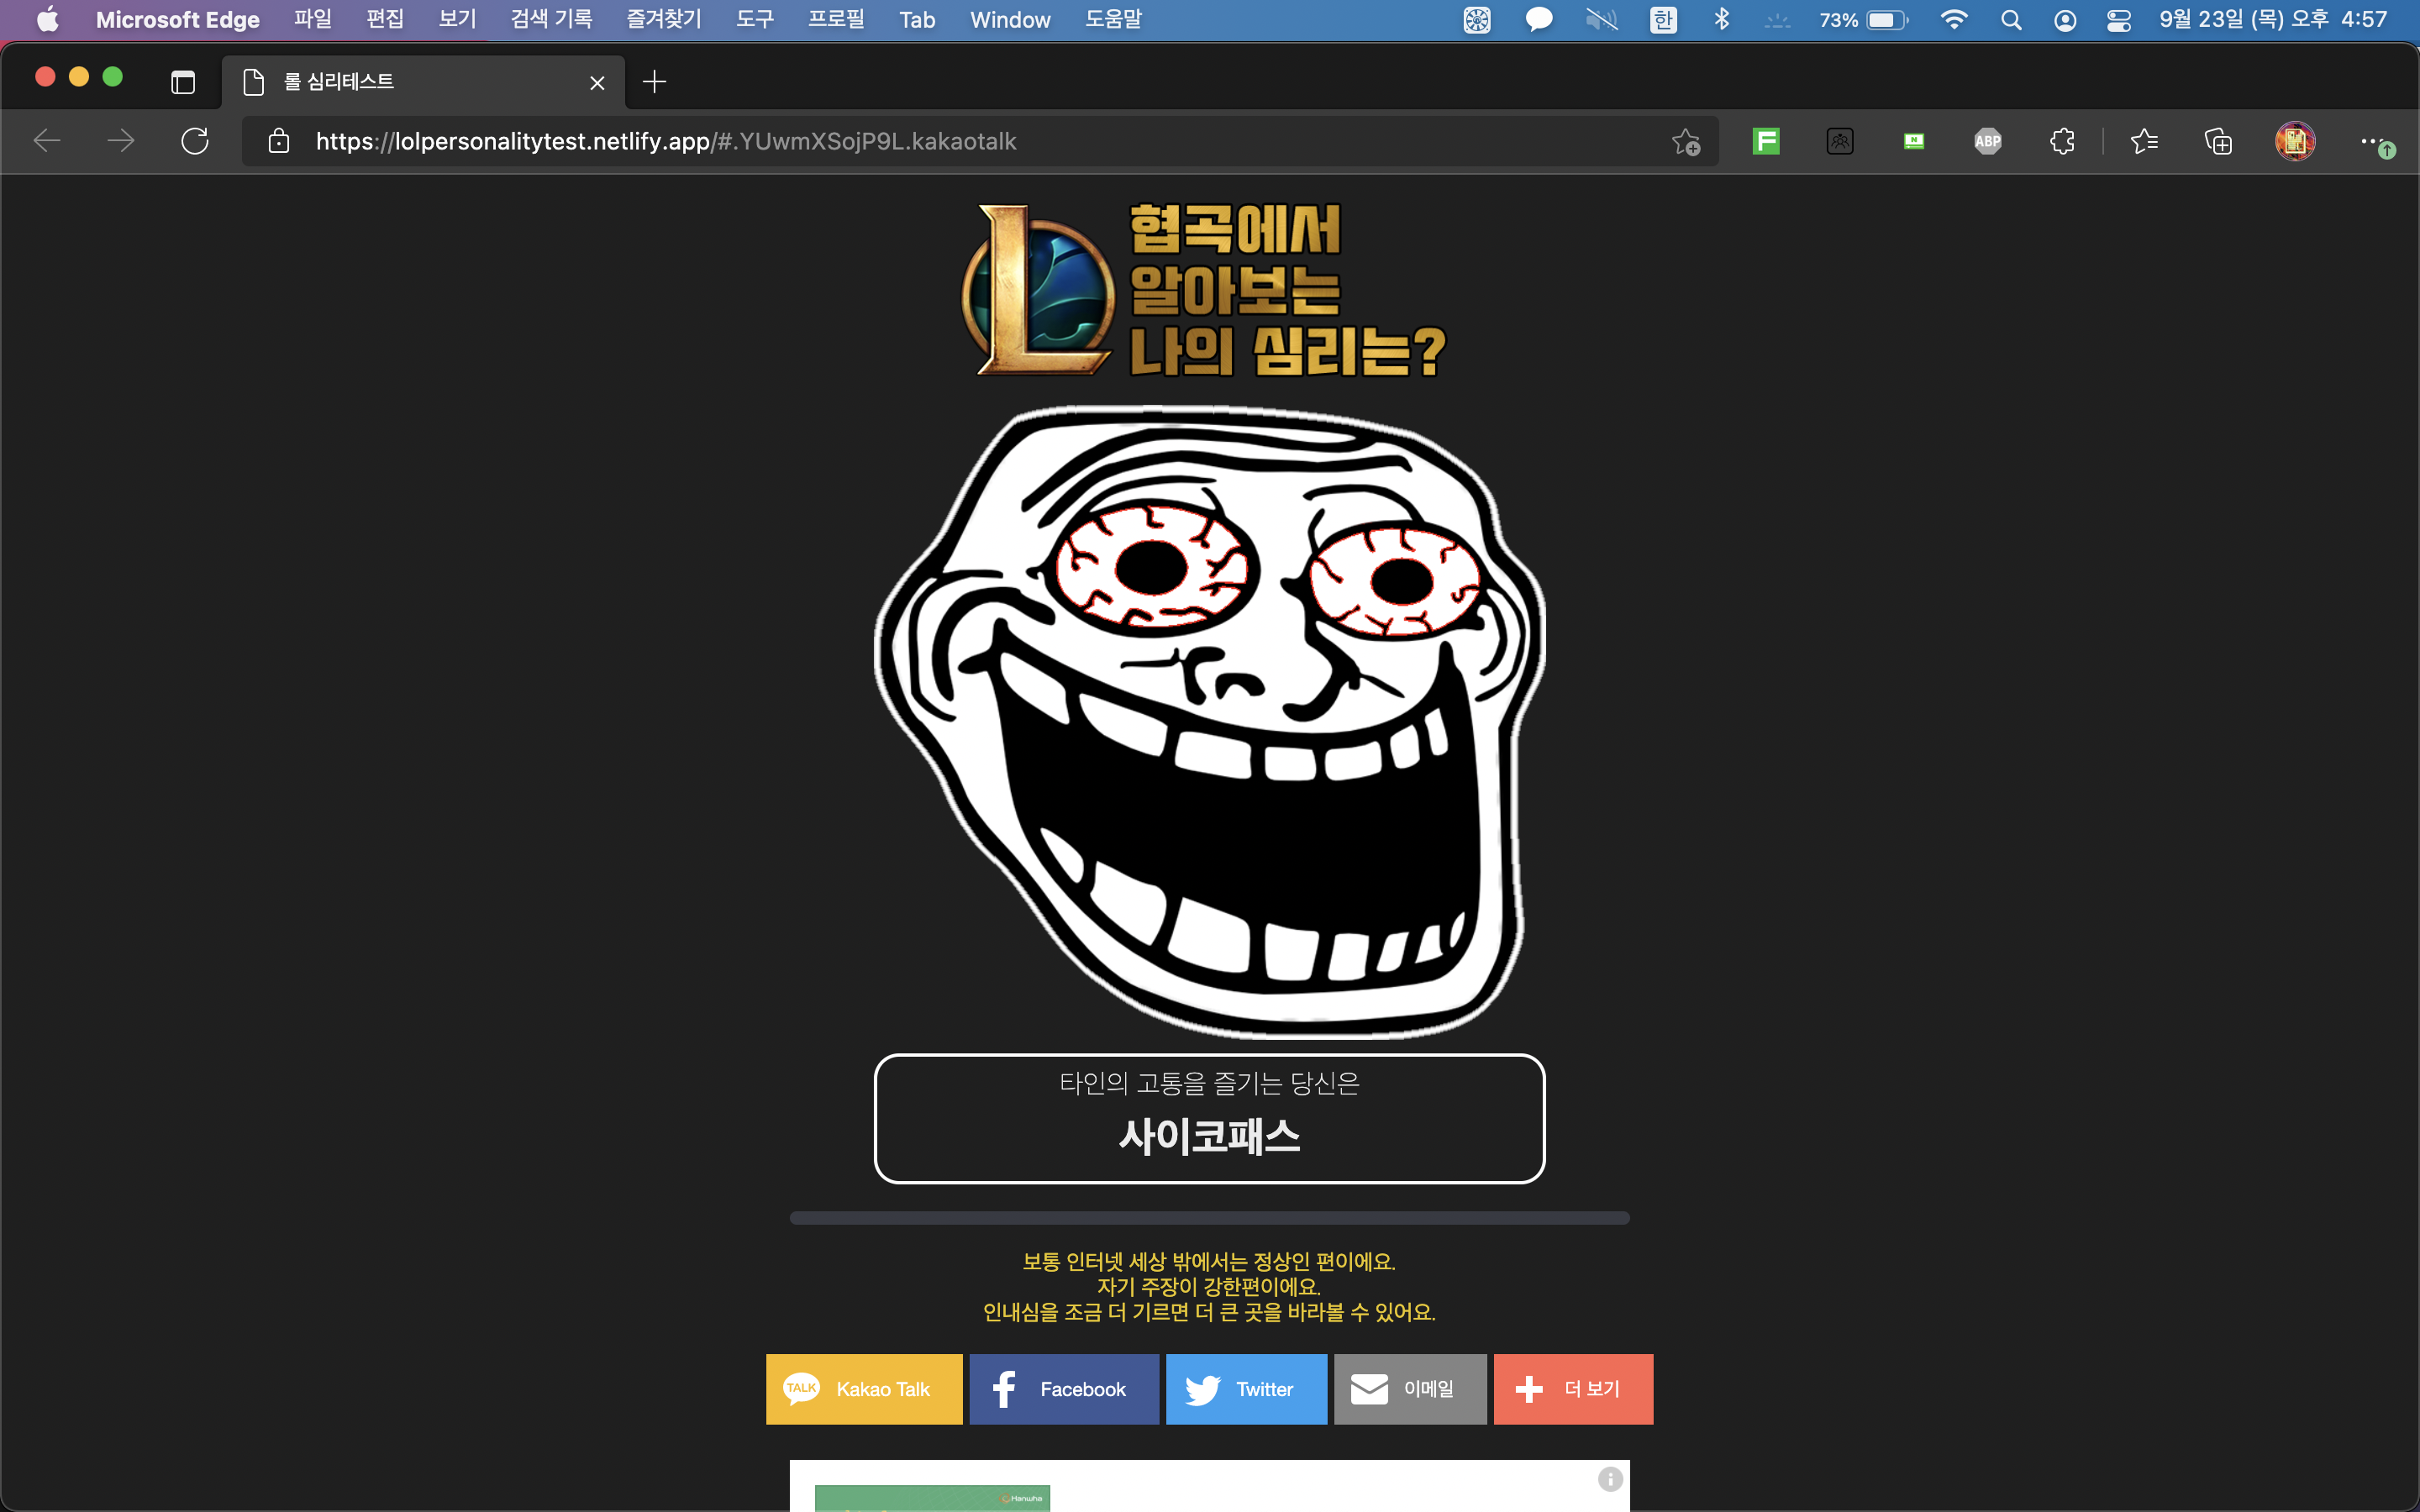This screenshot has width=2420, height=1512.
Task: Open the Wi-Fi status menu
Action: pos(1953,20)
